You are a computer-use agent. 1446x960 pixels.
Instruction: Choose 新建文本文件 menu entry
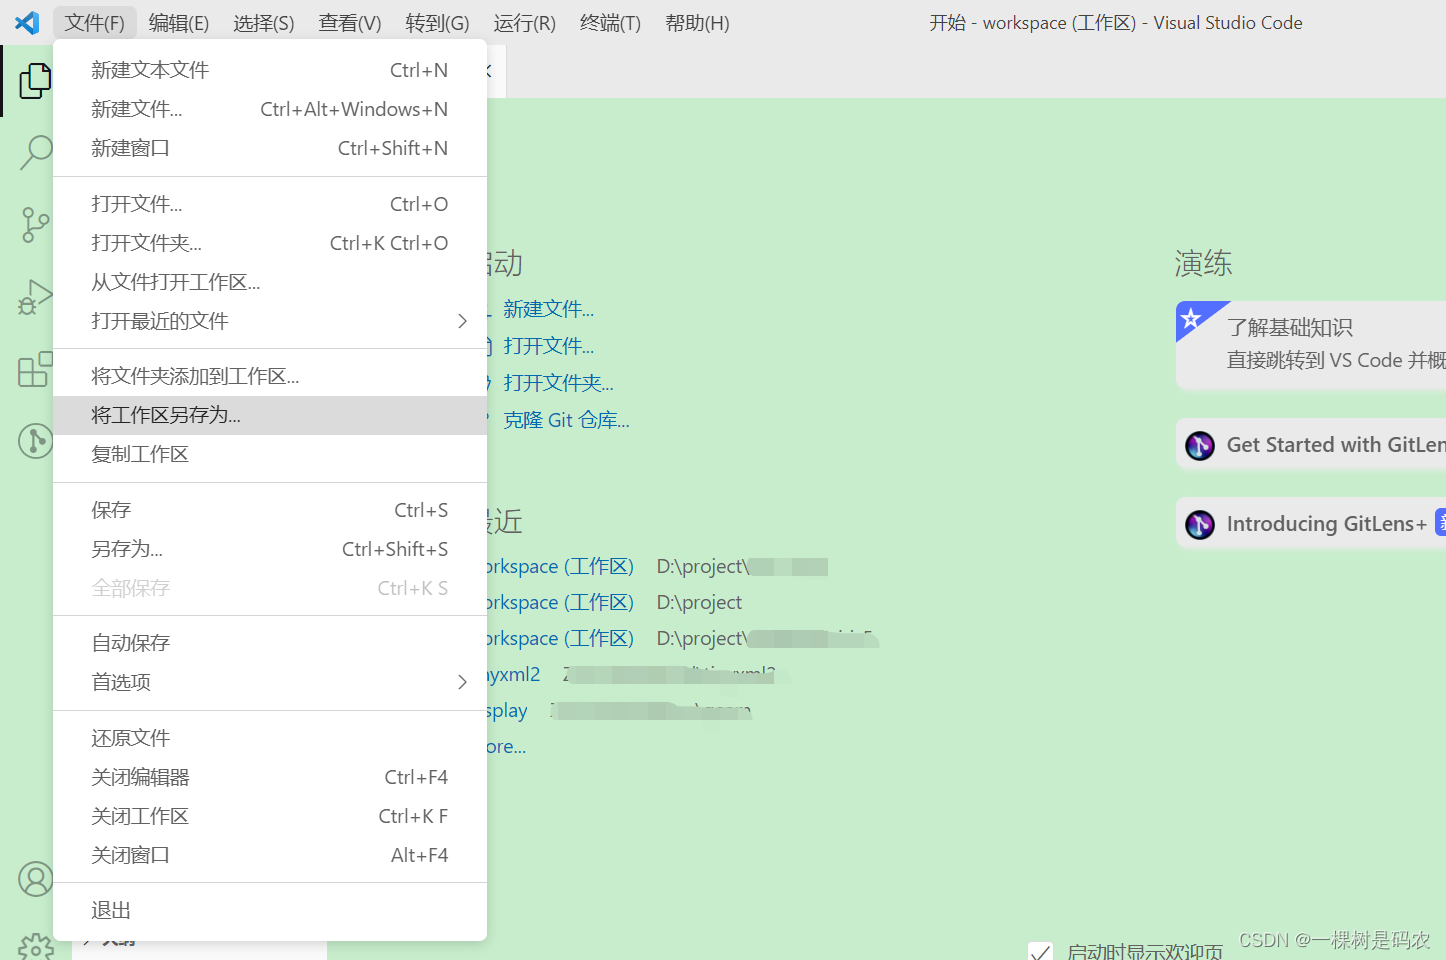click(x=270, y=70)
